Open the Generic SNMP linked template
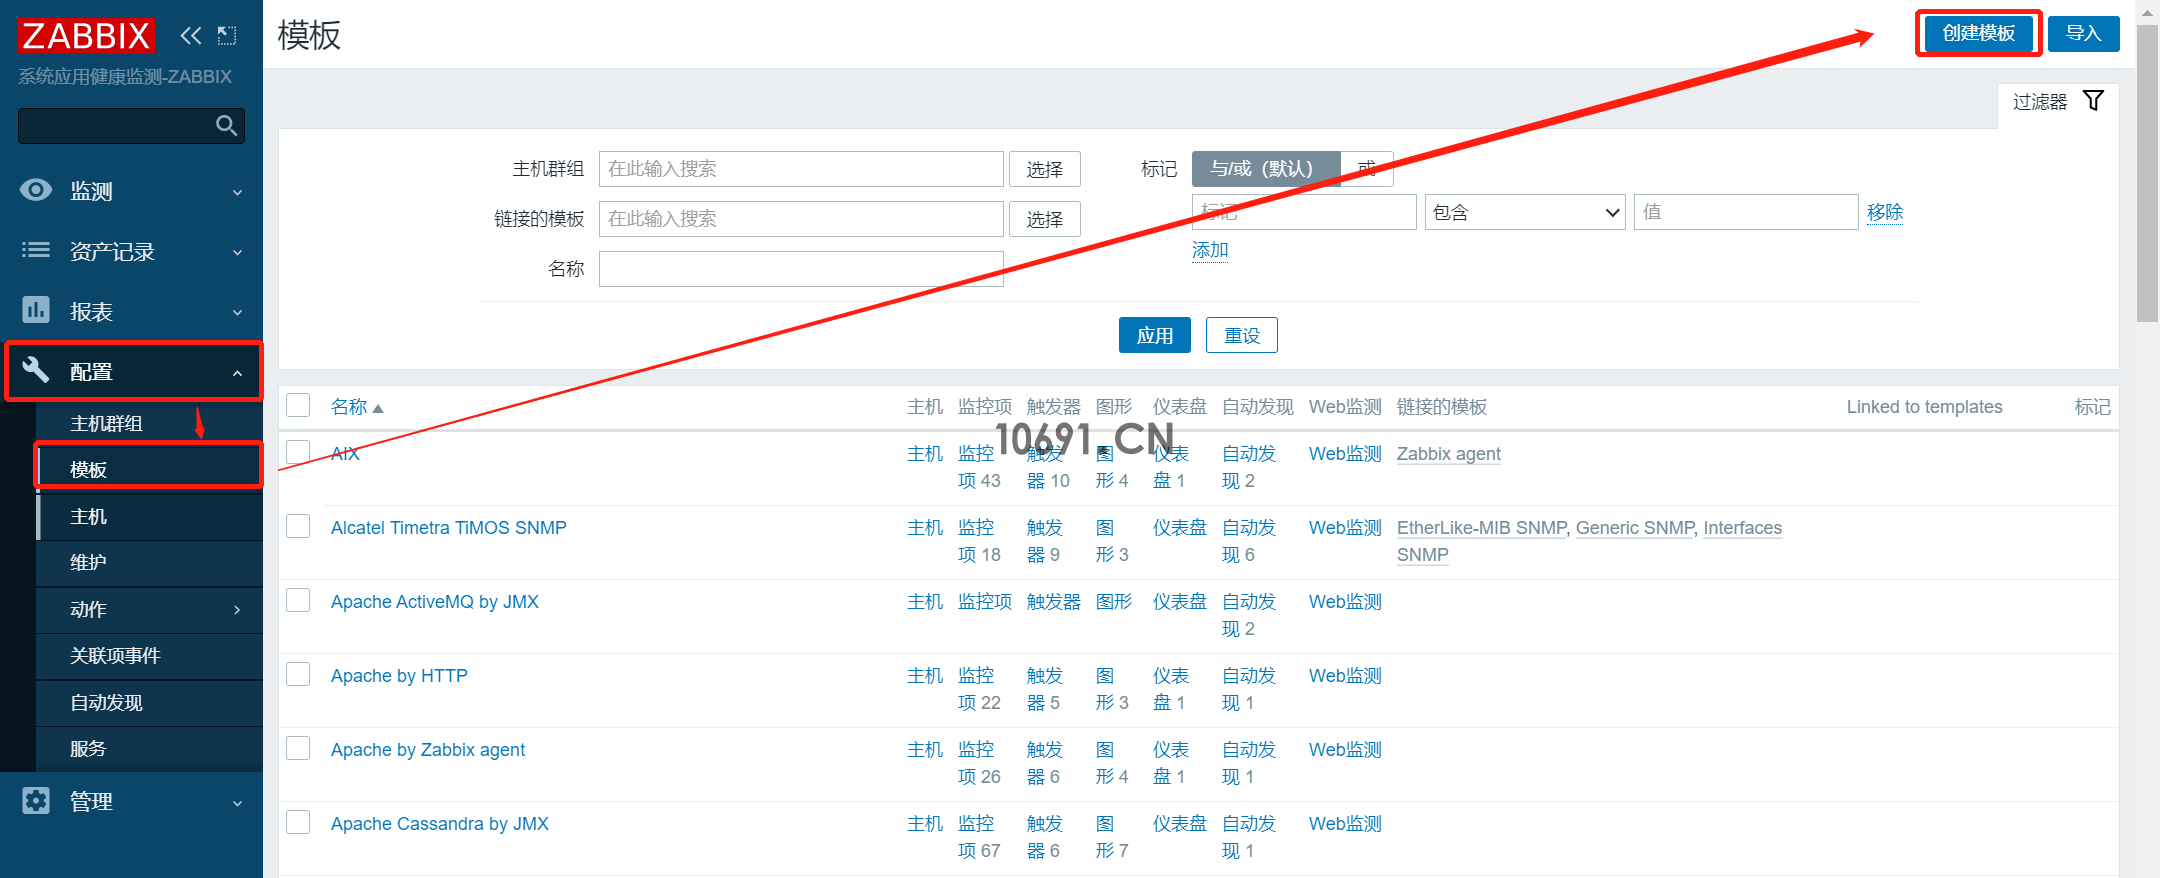The image size is (2160, 878). tap(1635, 527)
